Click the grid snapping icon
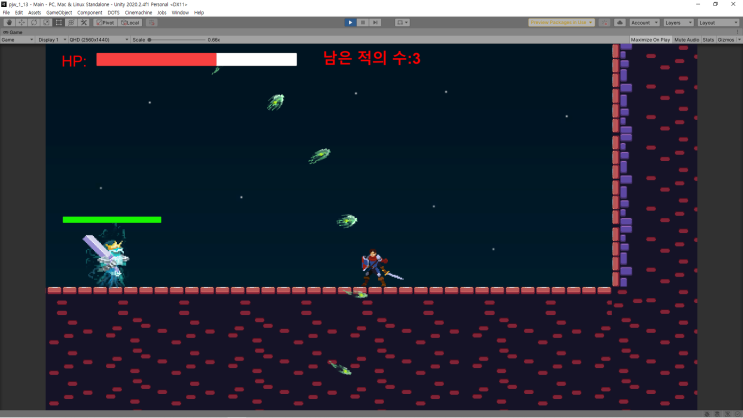Screen dimensions: 743x418 pyautogui.click(x=151, y=22)
